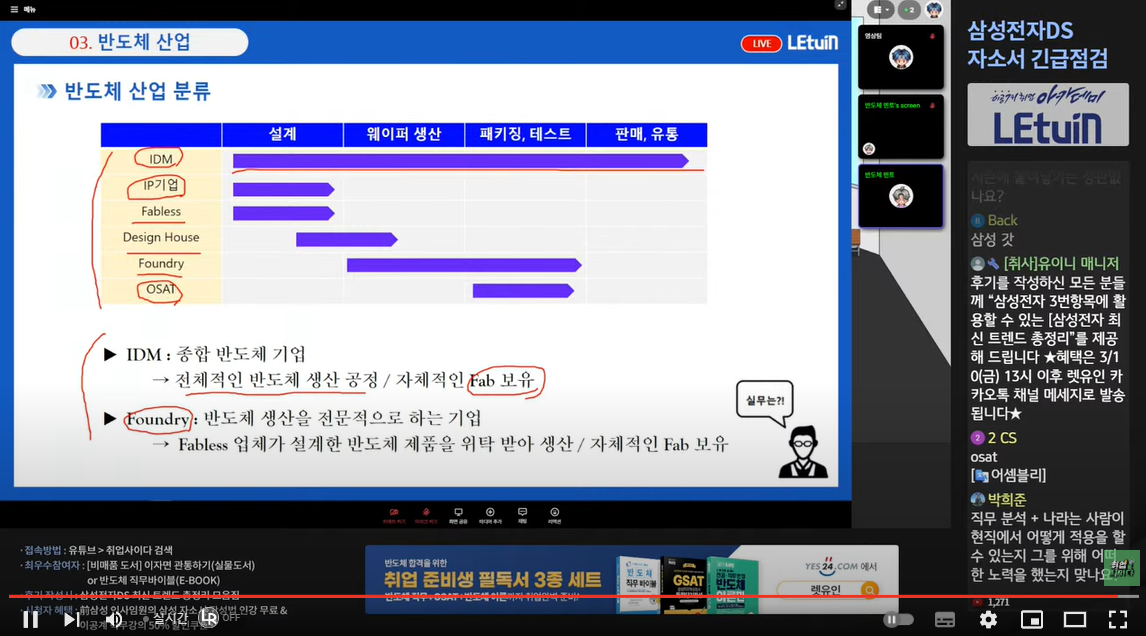Click chat username 2 CS
Screen dimensions: 1146x636
pos(1002,438)
